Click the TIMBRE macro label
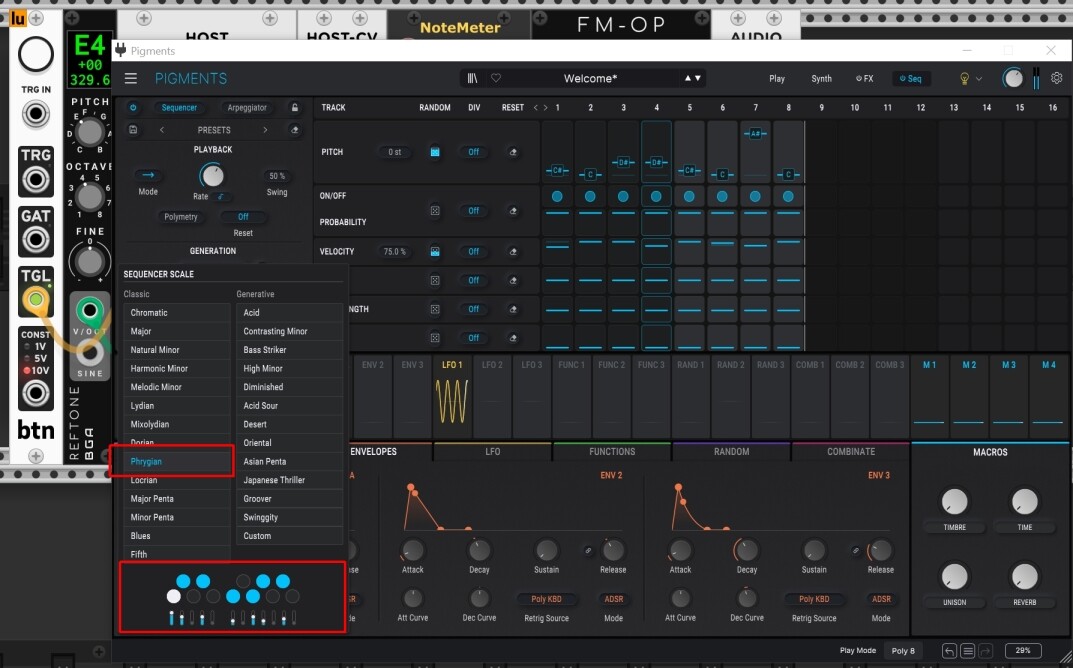1073x668 pixels. coord(955,527)
